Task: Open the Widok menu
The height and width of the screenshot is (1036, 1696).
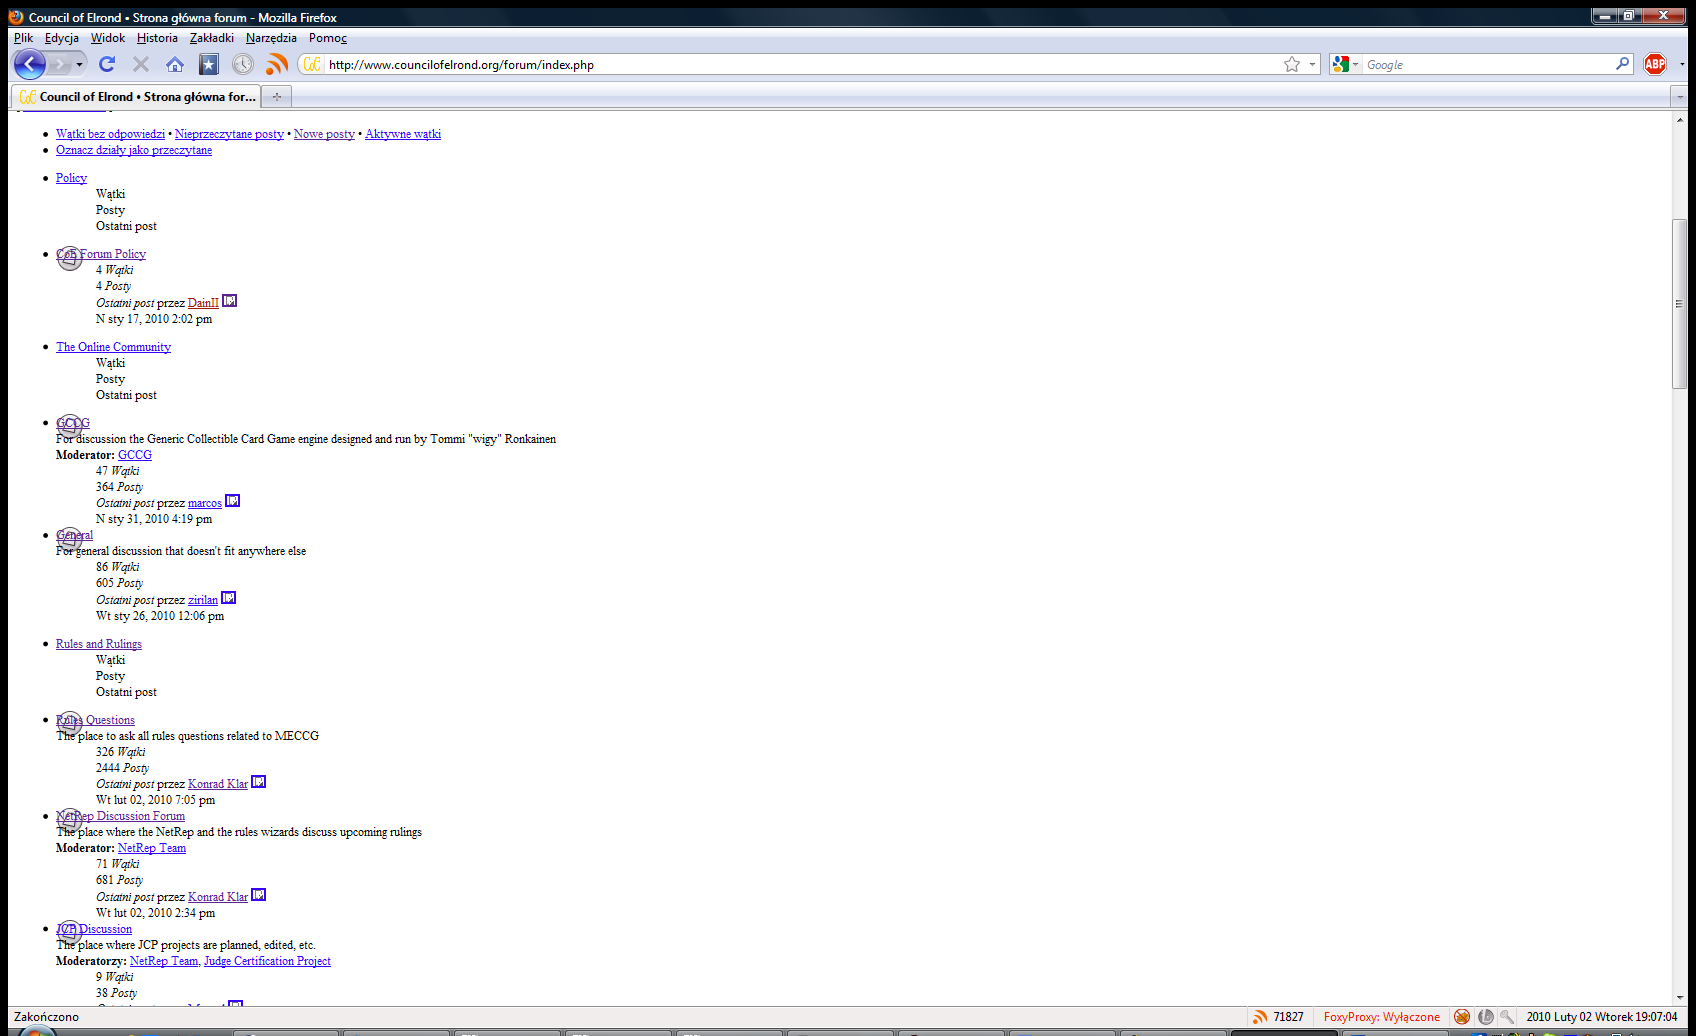Action: point(108,38)
